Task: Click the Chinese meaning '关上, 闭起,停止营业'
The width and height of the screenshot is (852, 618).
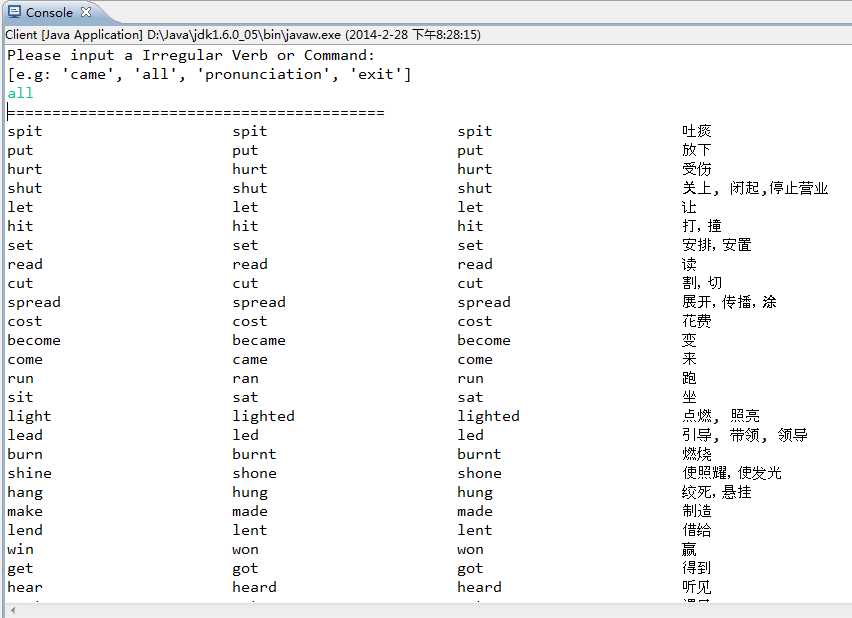Action: 755,189
